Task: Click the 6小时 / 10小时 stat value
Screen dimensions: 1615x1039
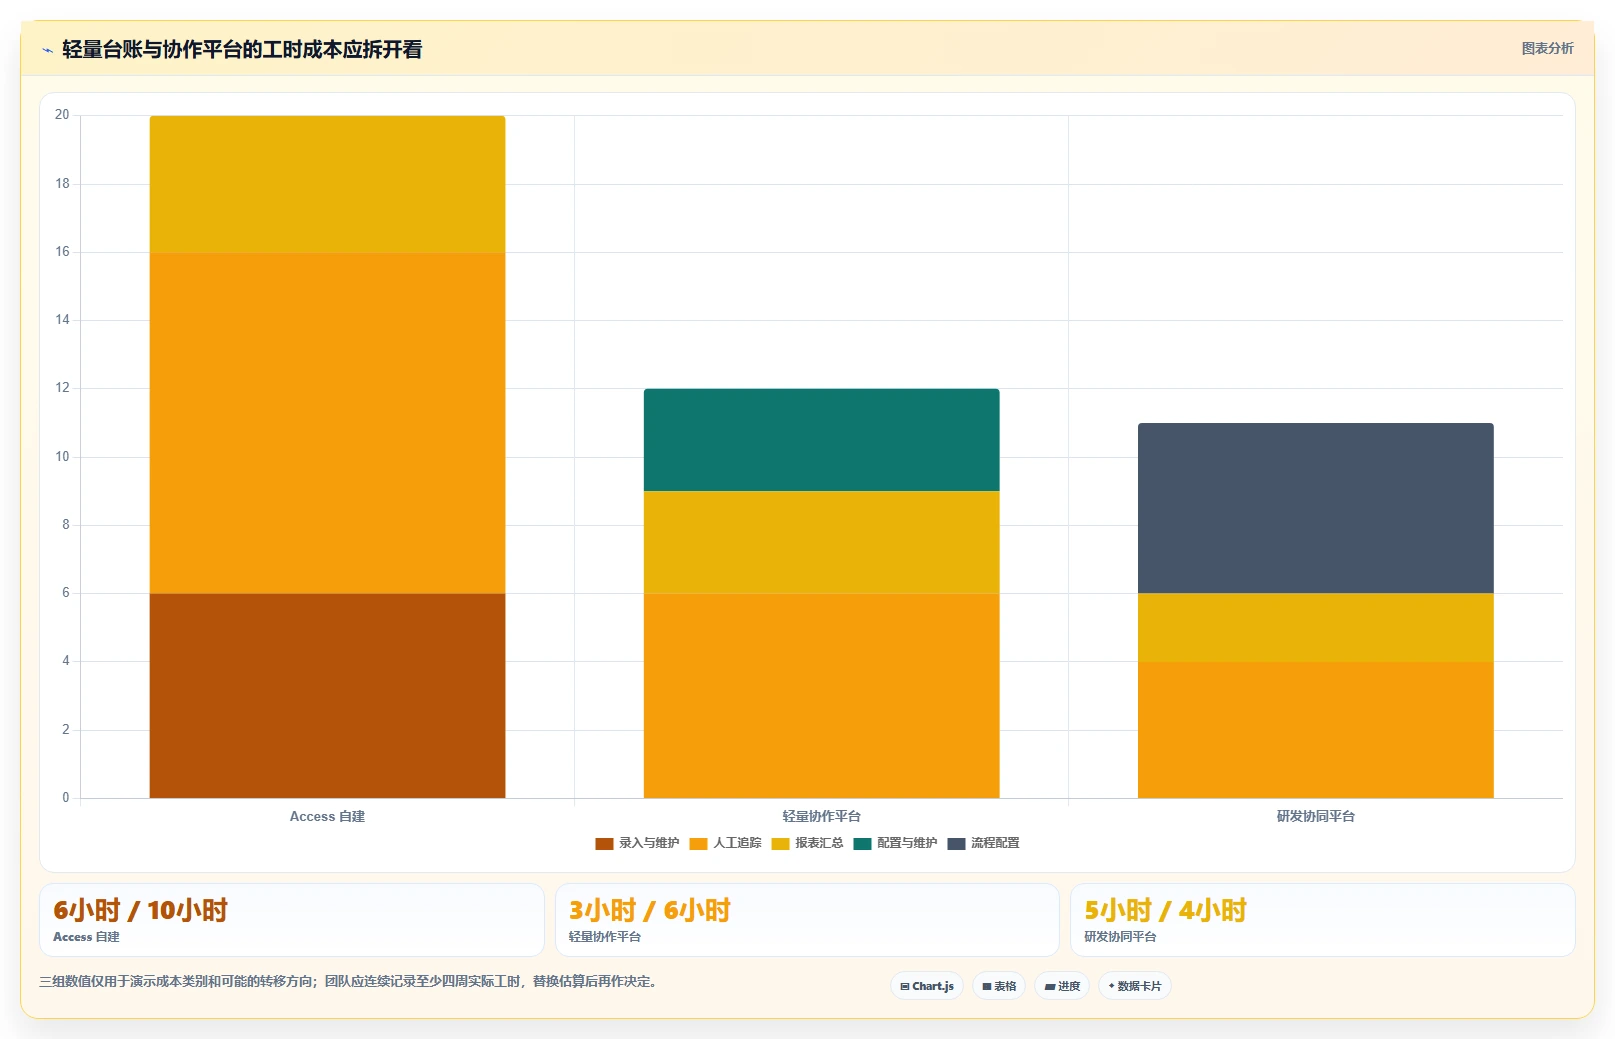Action: (x=140, y=910)
